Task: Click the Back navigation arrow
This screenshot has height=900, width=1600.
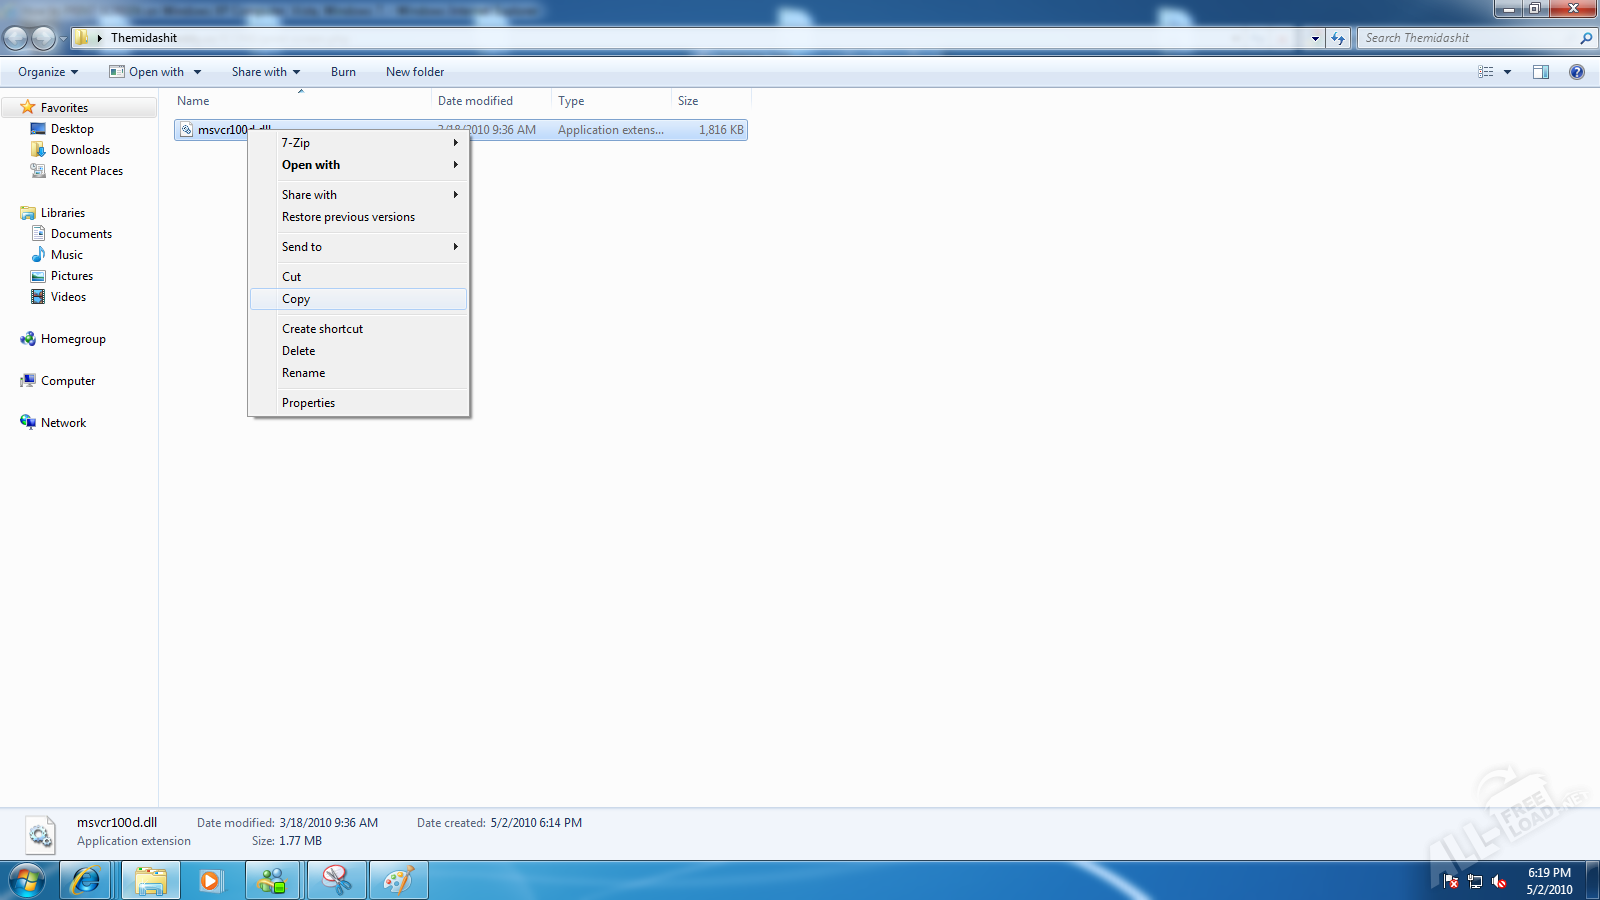Action: tap(16, 39)
